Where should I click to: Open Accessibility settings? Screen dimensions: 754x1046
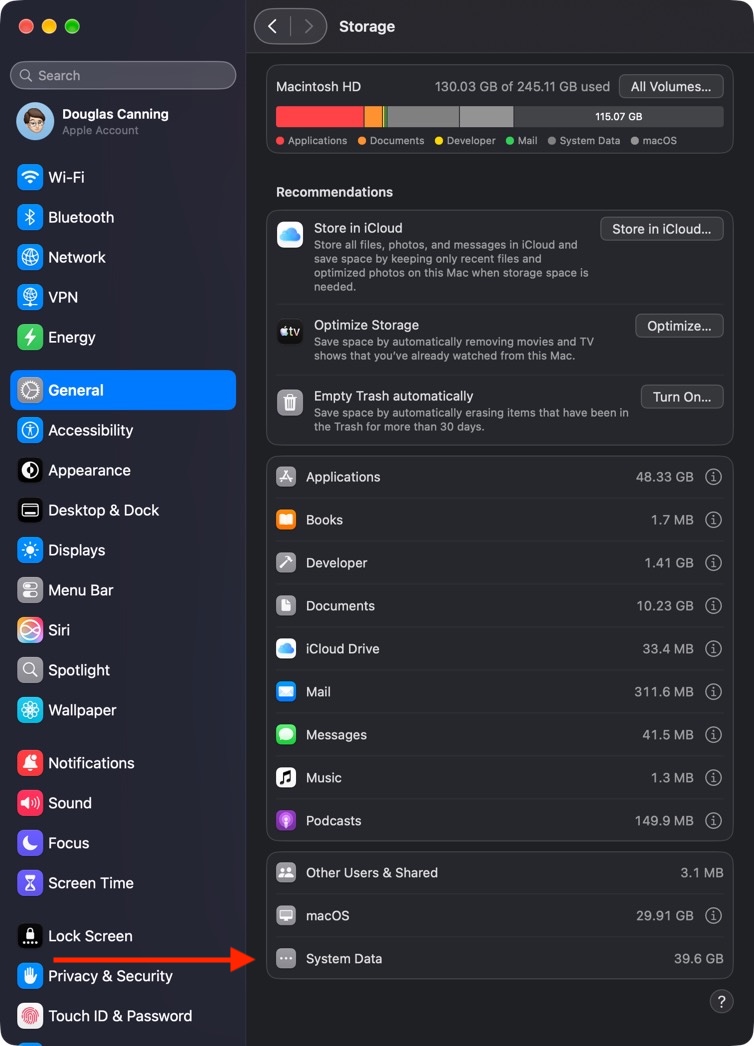point(123,430)
